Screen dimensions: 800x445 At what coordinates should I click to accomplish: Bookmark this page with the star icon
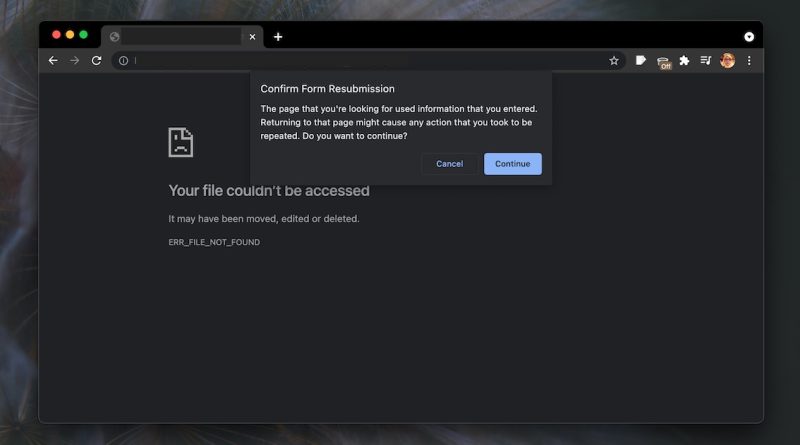point(614,61)
